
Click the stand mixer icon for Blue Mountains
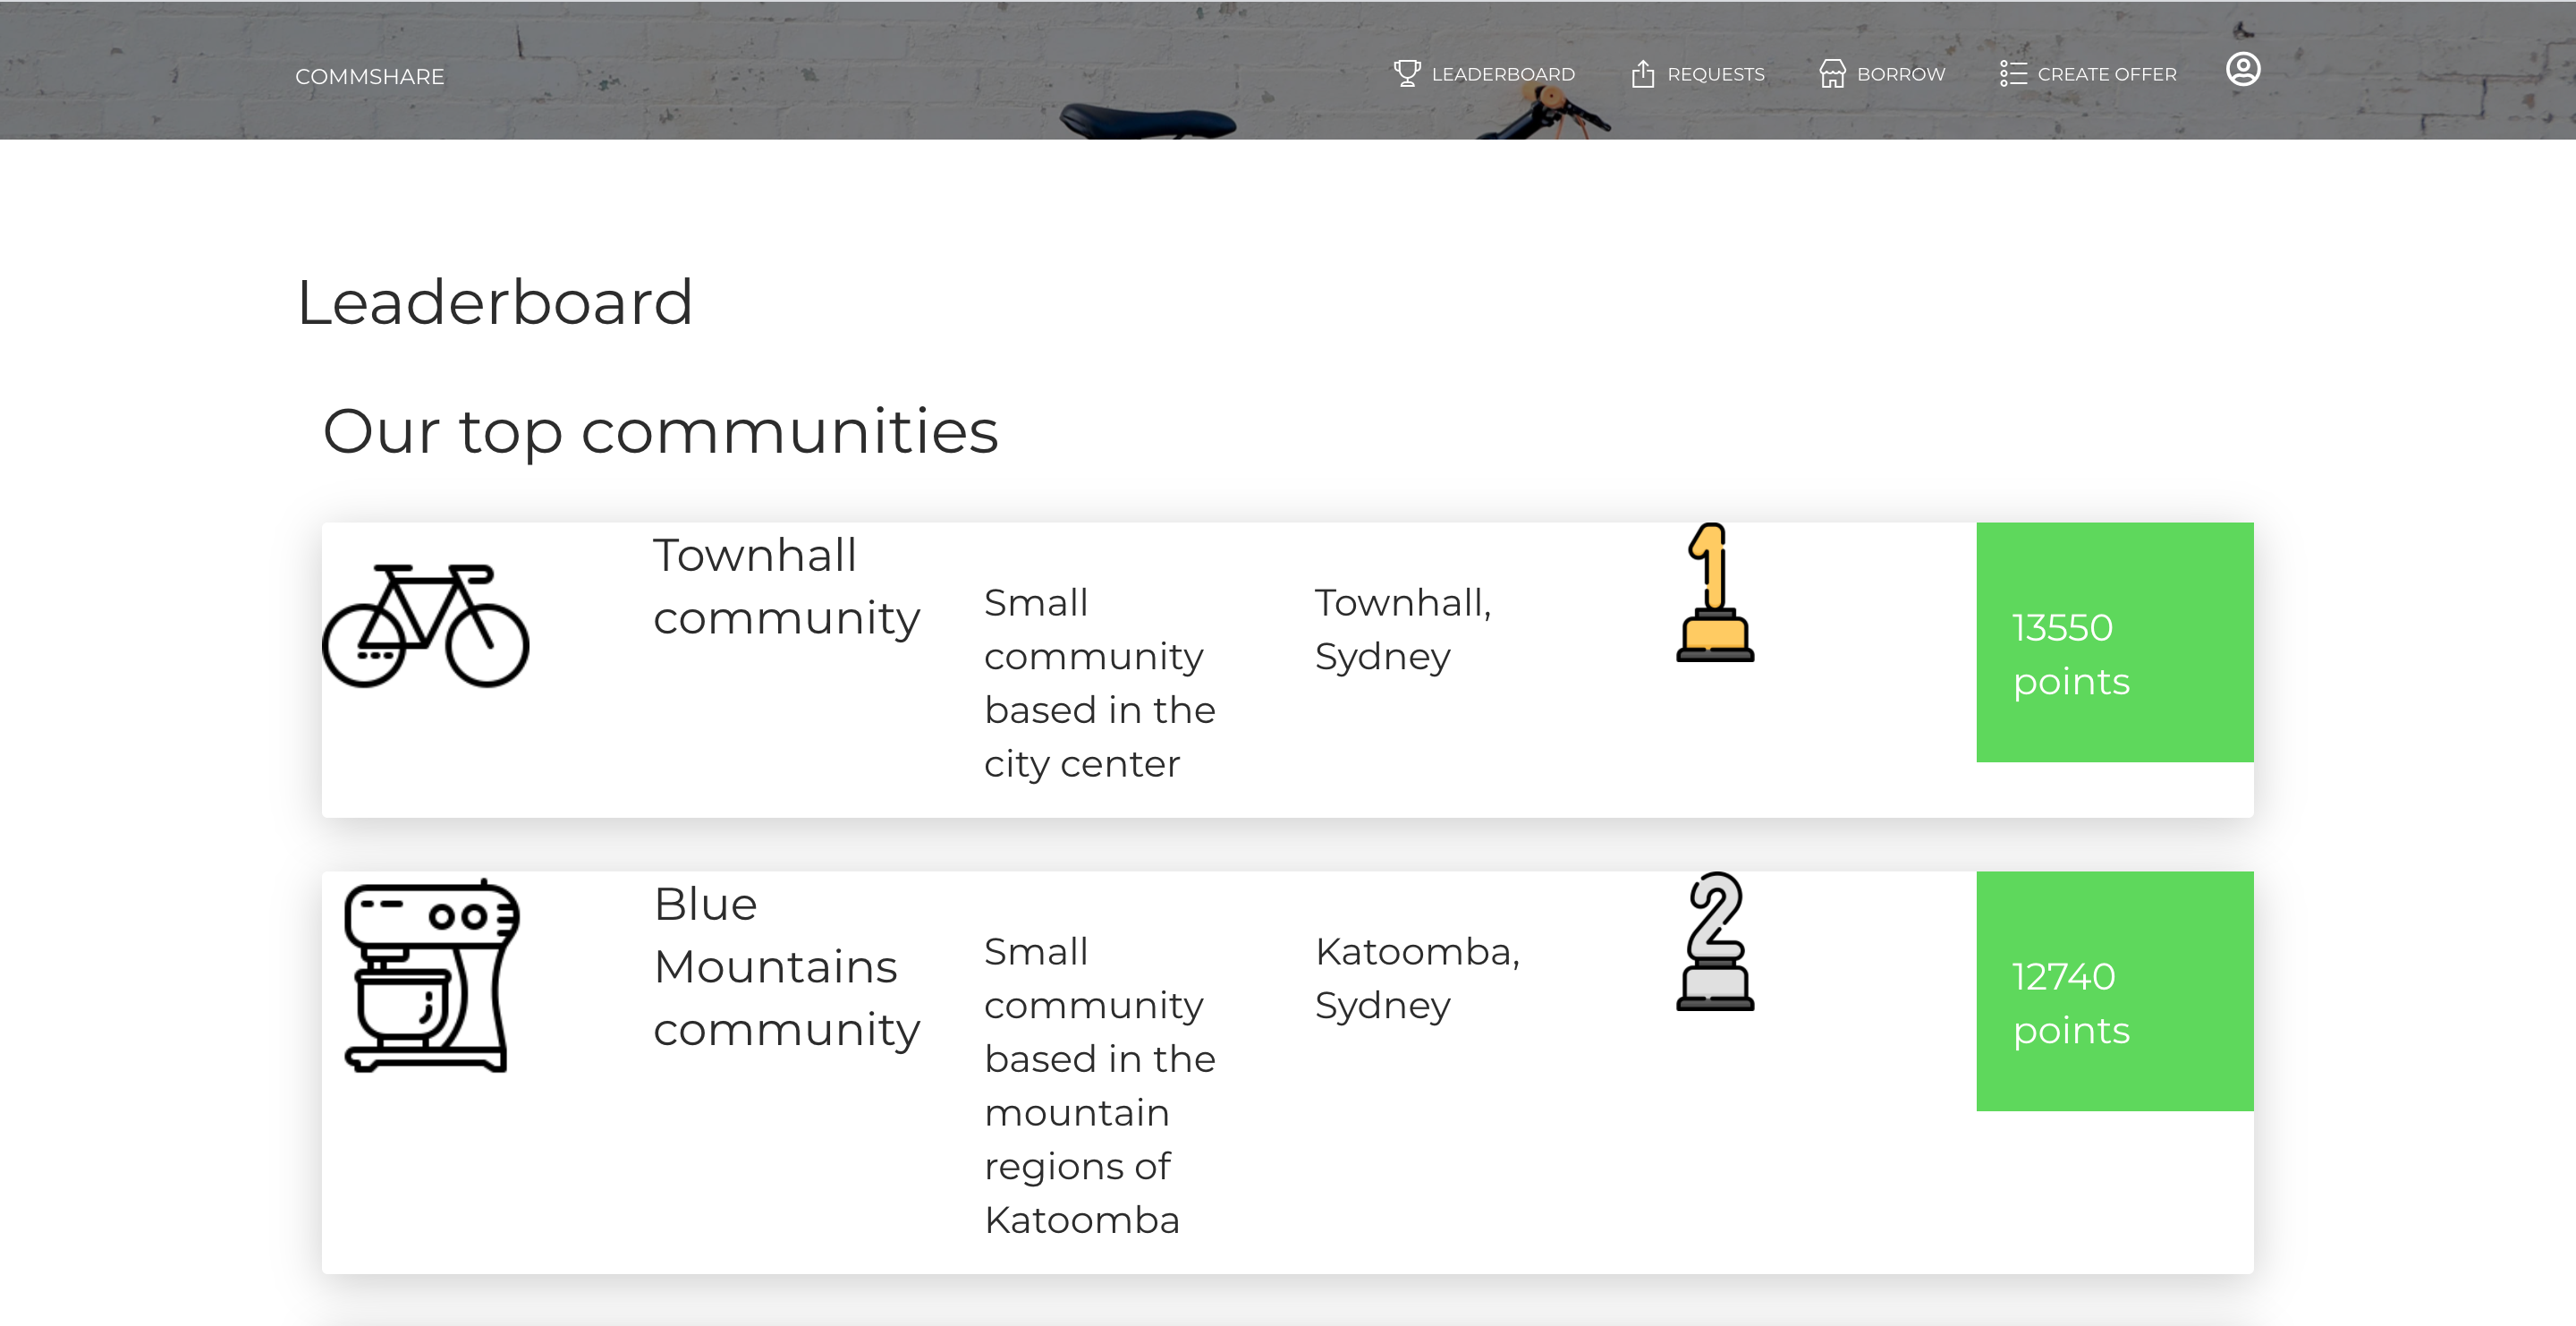(431, 975)
